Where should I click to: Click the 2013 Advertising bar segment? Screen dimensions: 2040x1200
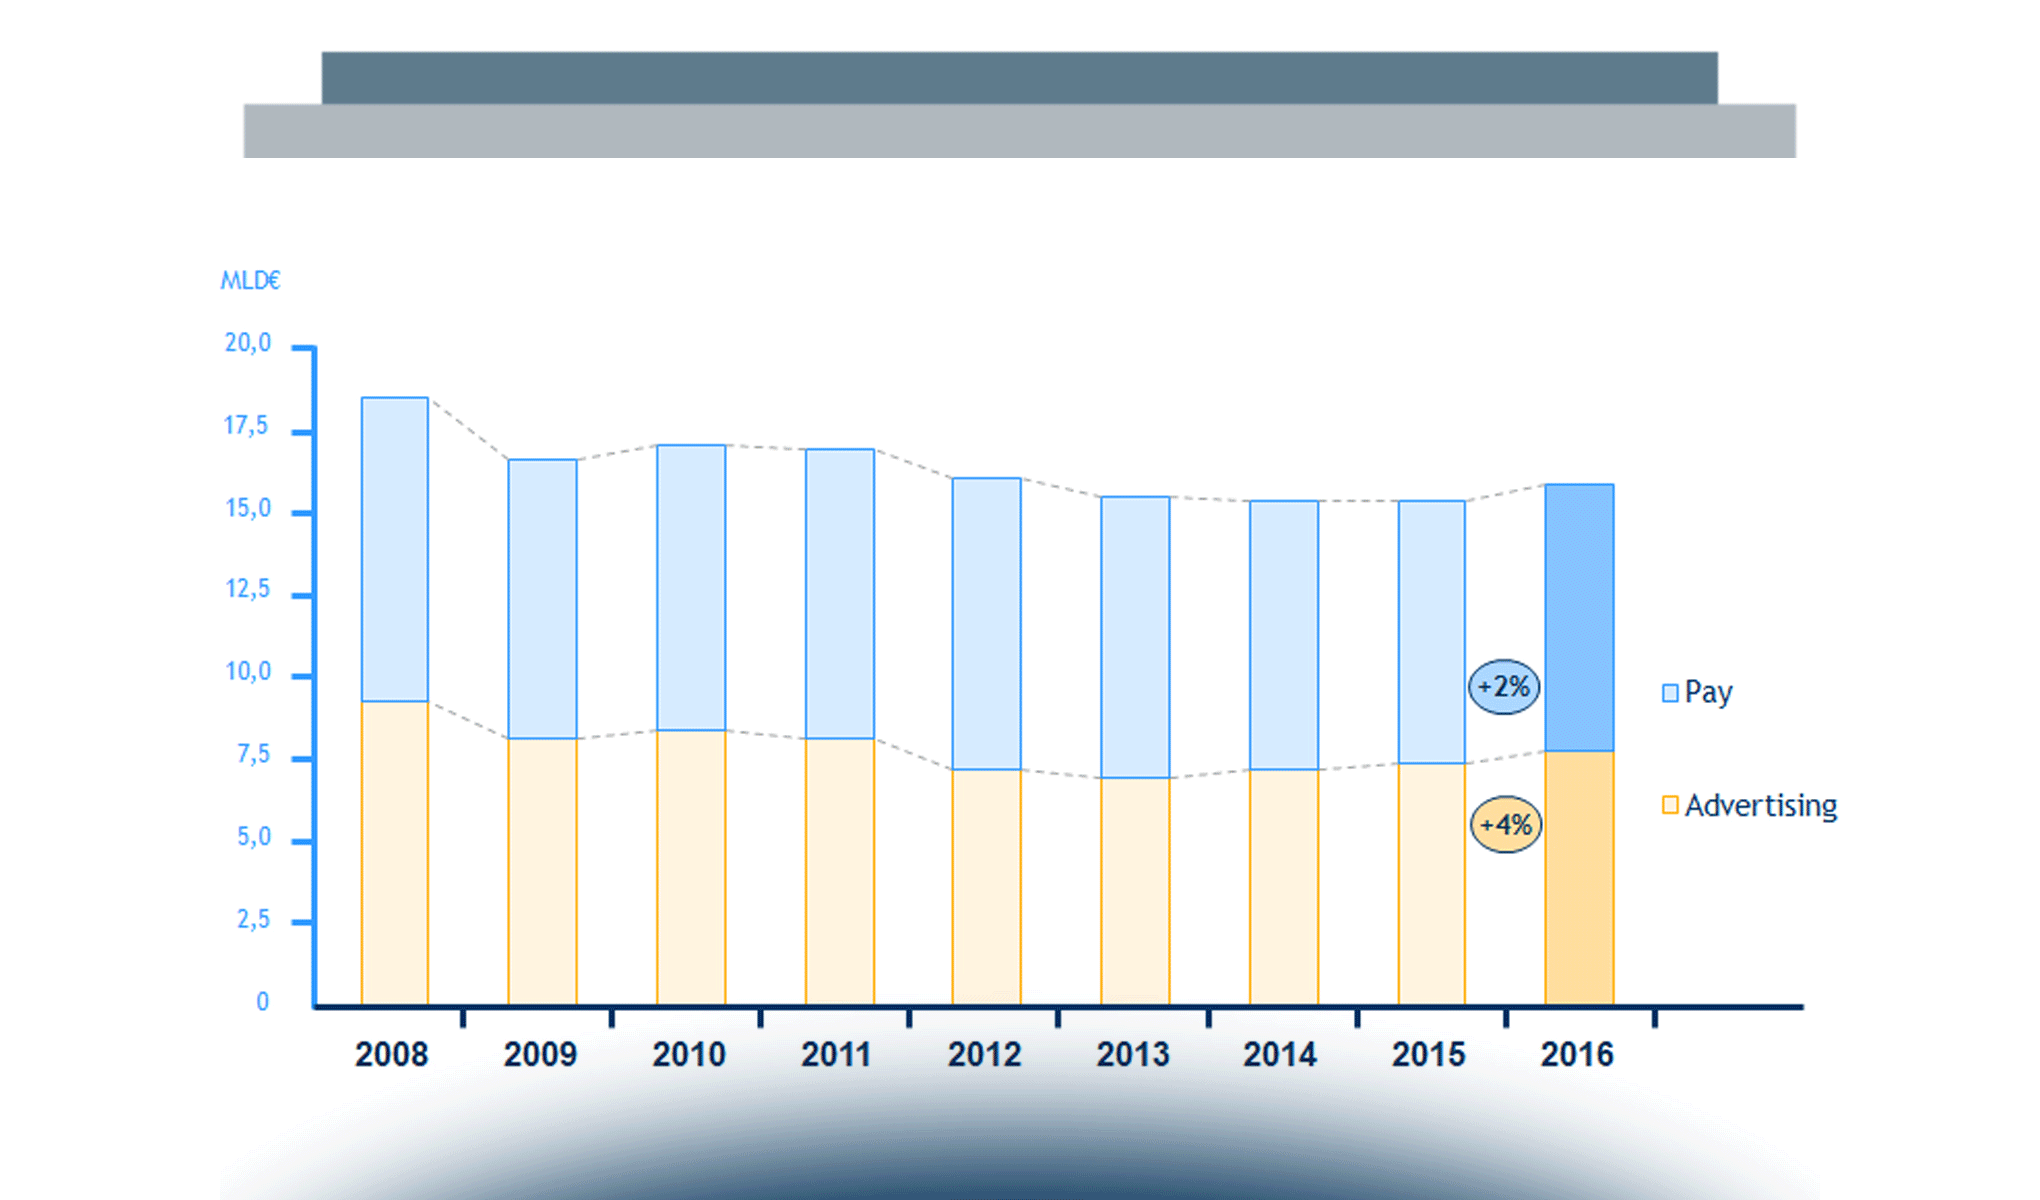click(1135, 890)
